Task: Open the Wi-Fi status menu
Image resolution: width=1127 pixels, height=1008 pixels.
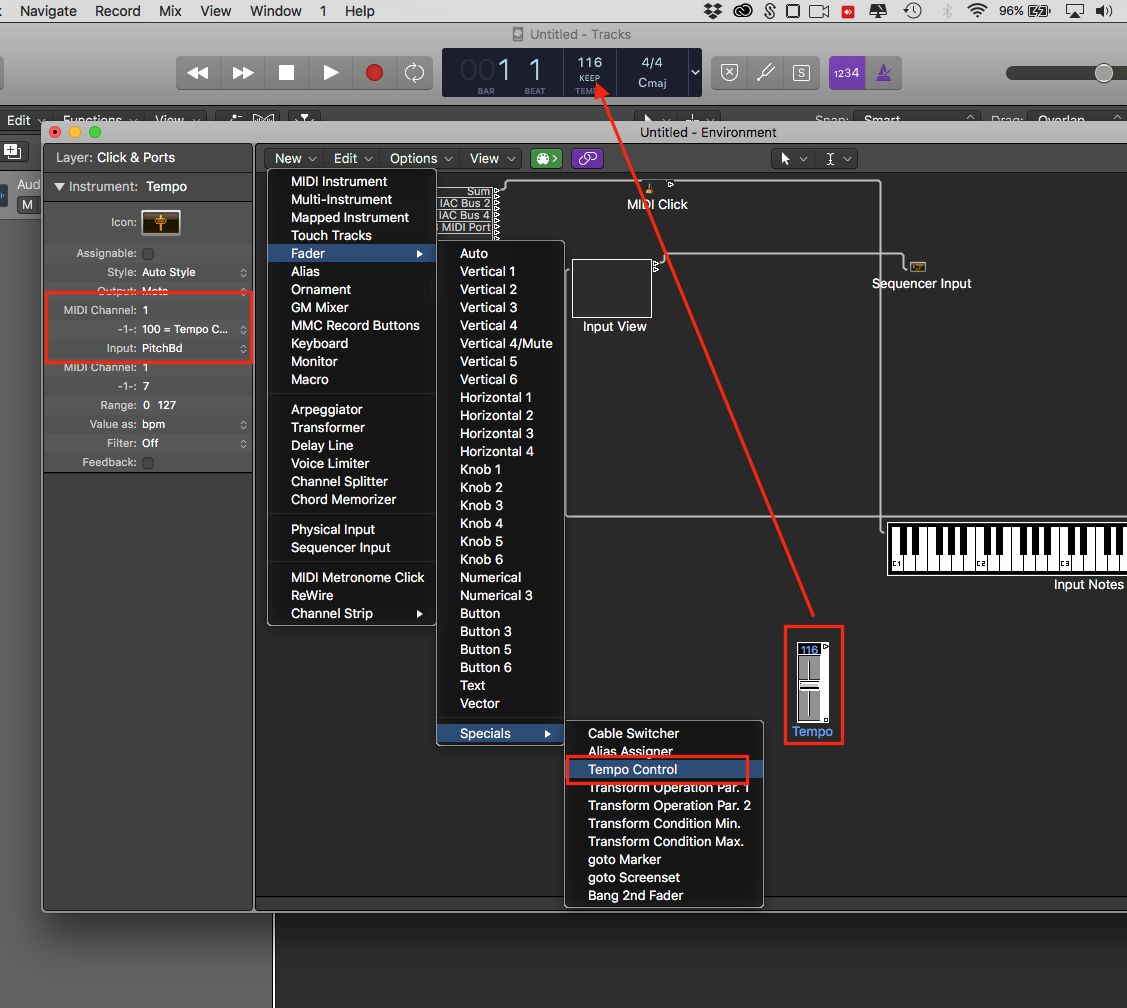Action: [977, 11]
